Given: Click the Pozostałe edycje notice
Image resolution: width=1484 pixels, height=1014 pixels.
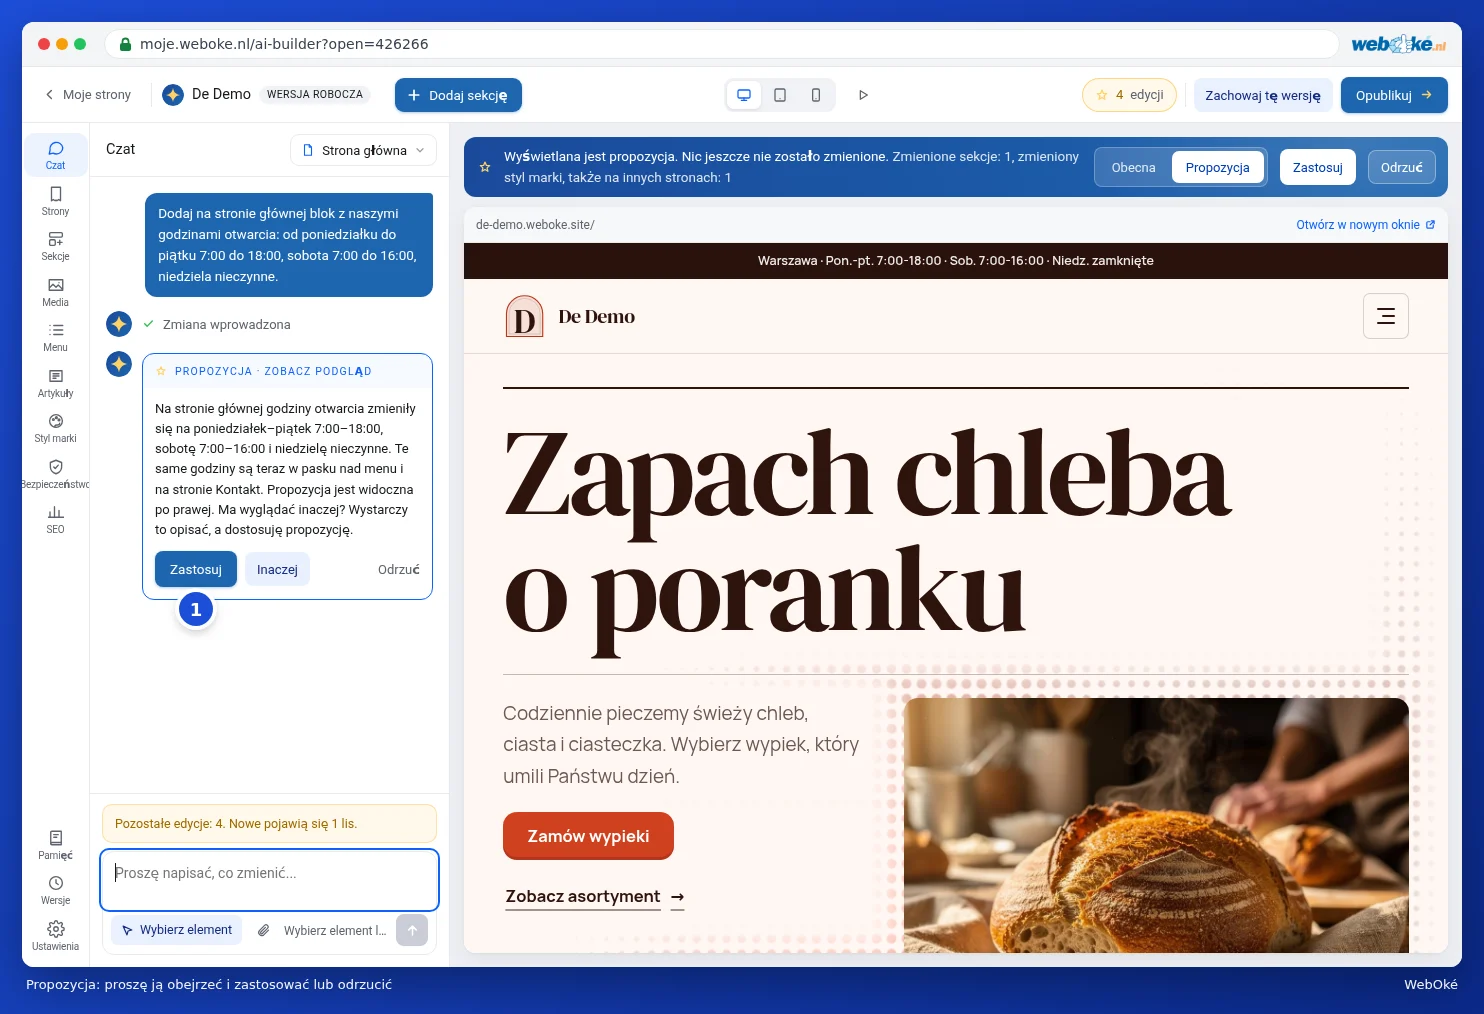Looking at the screenshot, I should coord(269,824).
